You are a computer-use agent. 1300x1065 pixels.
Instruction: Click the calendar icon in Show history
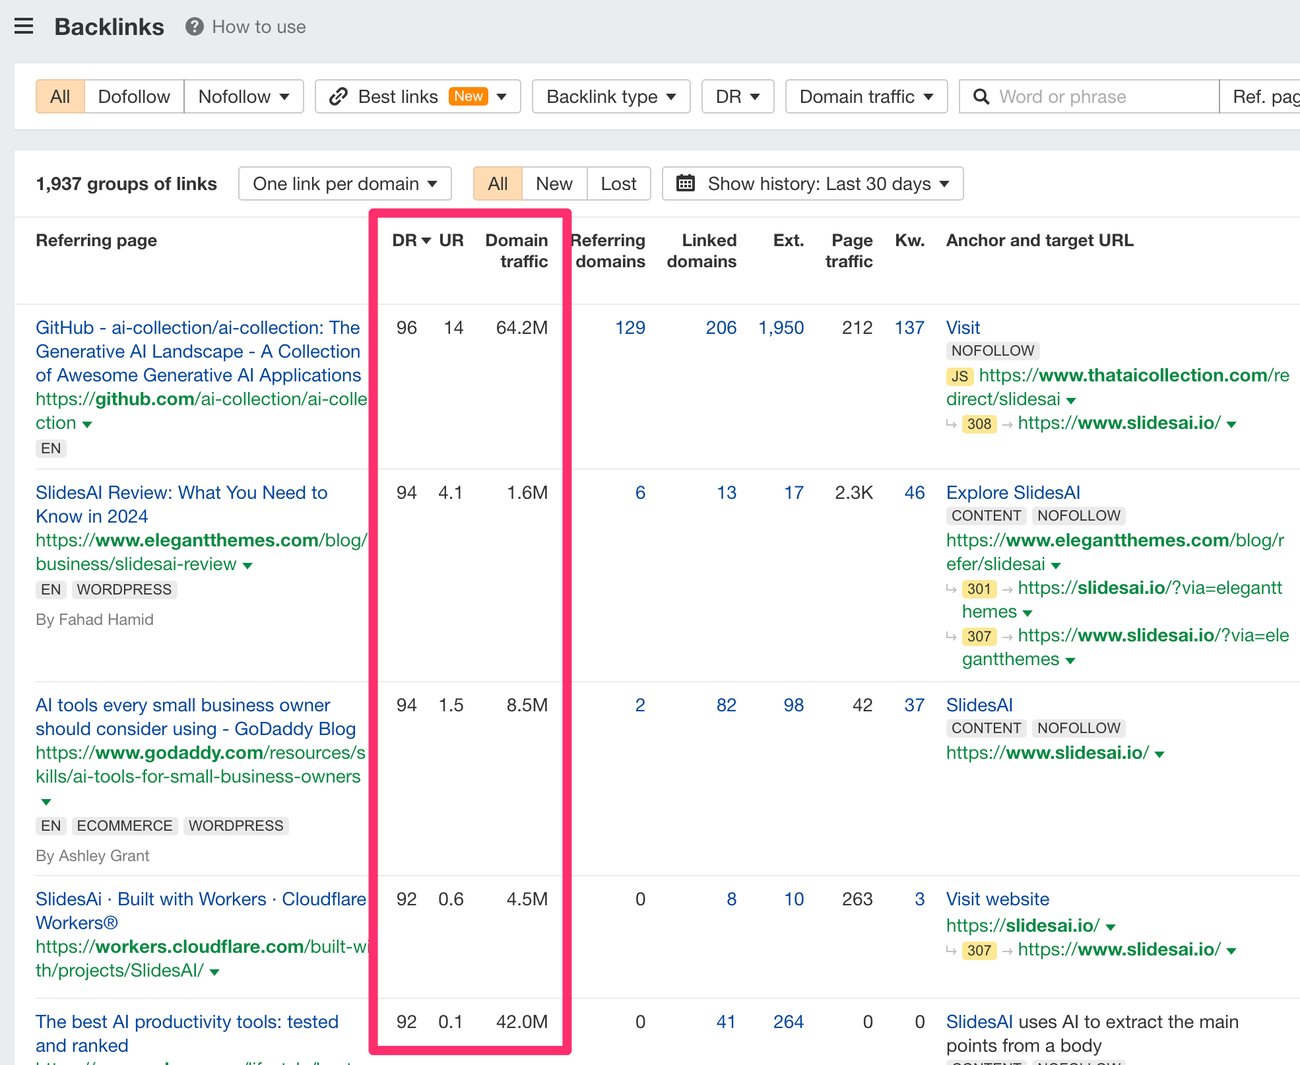pyautogui.click(x=685, y=183)
